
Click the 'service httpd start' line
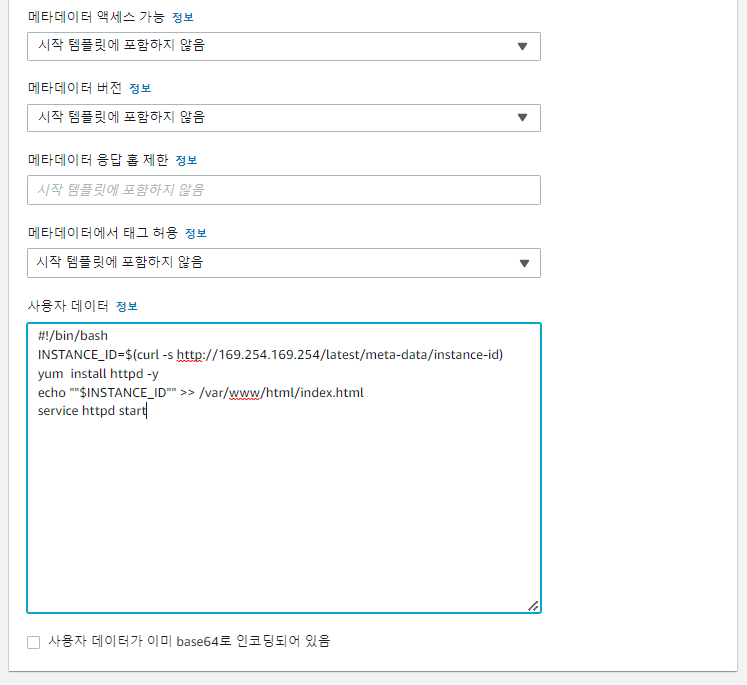92,411
